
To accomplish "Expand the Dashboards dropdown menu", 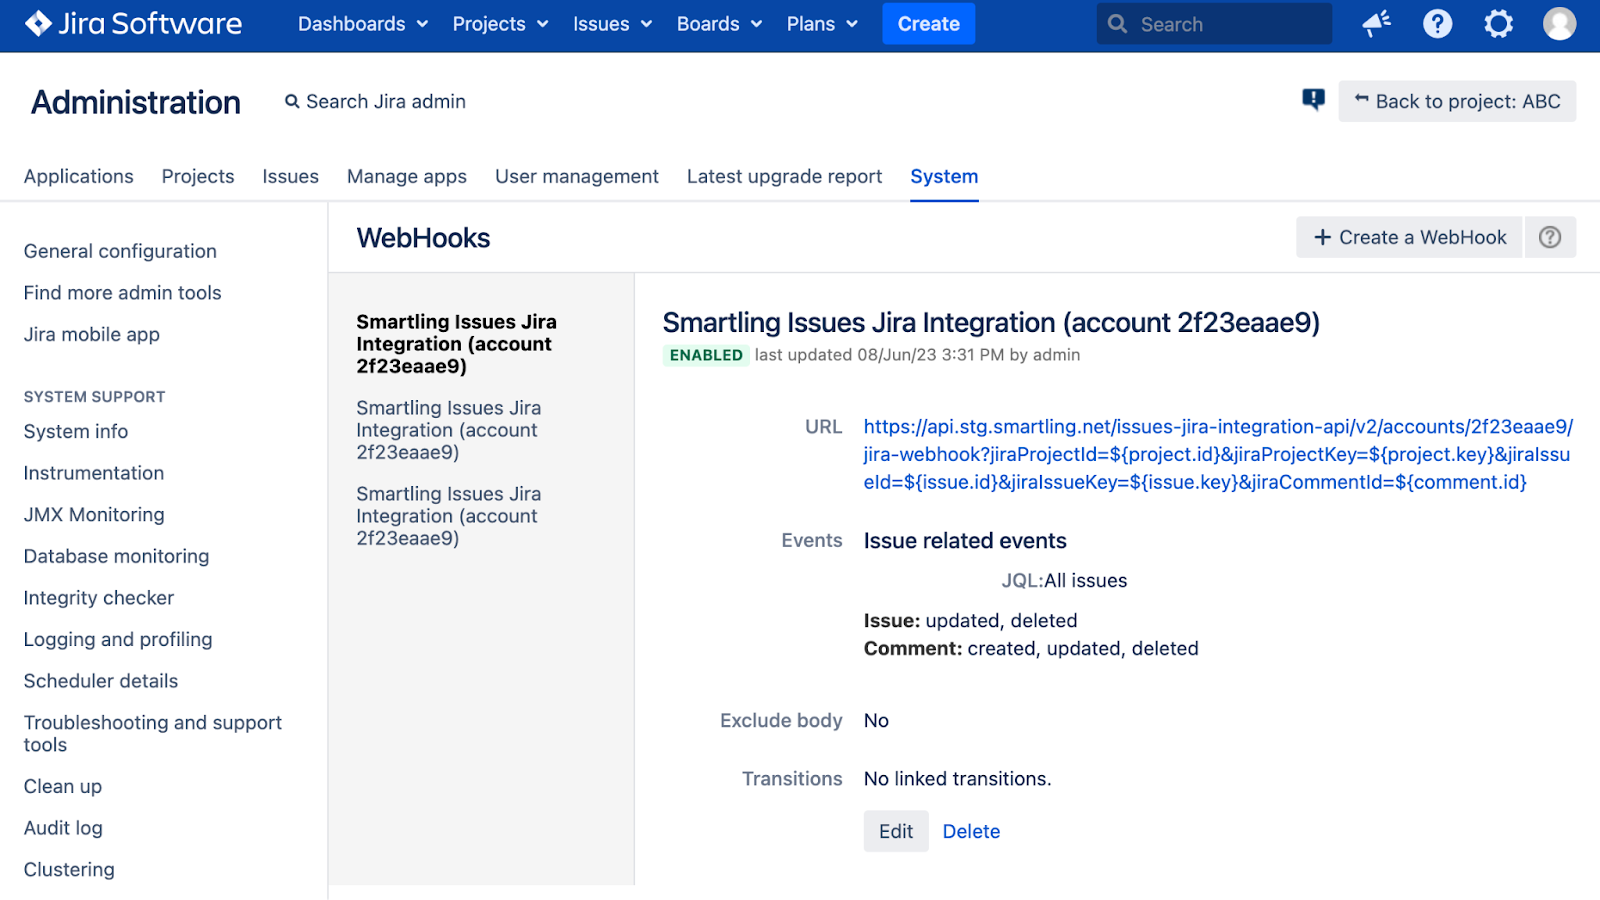I will coord(363,24).
